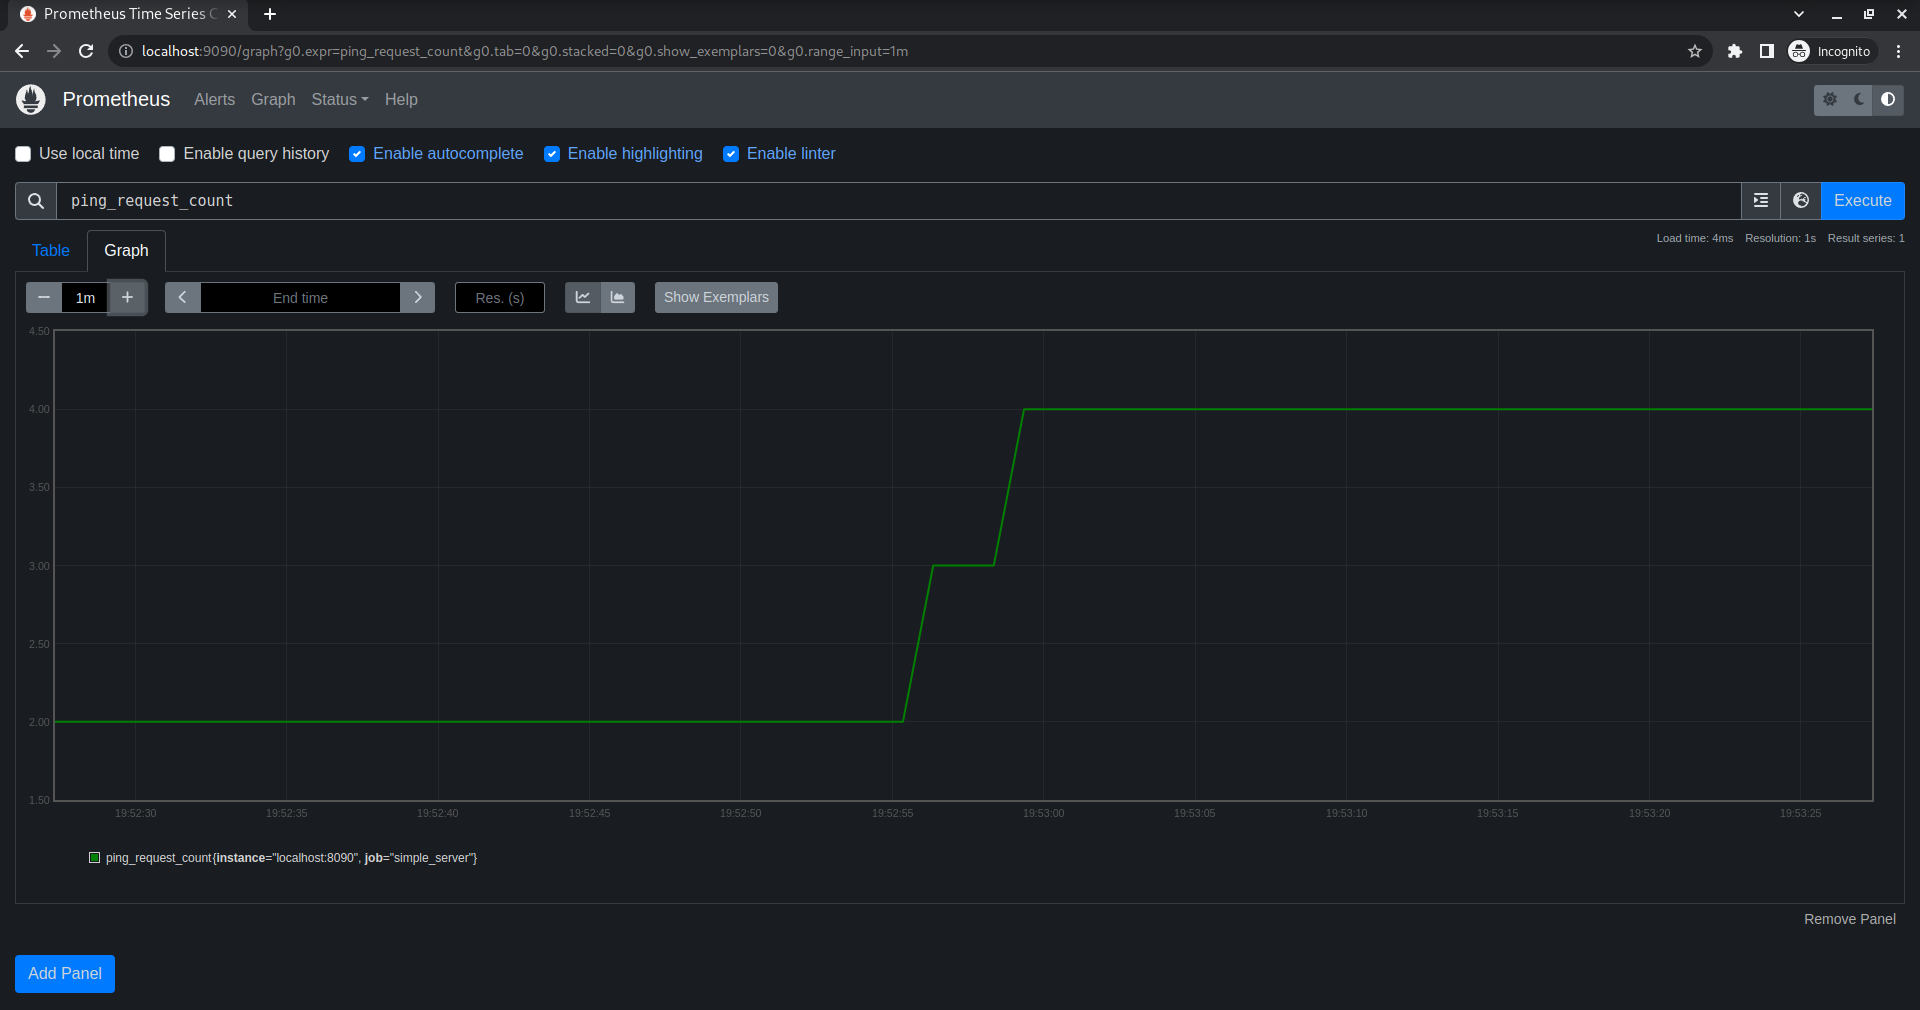Image resolution: width=1920 pixels, height=1010 pixels.
Task: Open the Help page
Action: [401, 100]
